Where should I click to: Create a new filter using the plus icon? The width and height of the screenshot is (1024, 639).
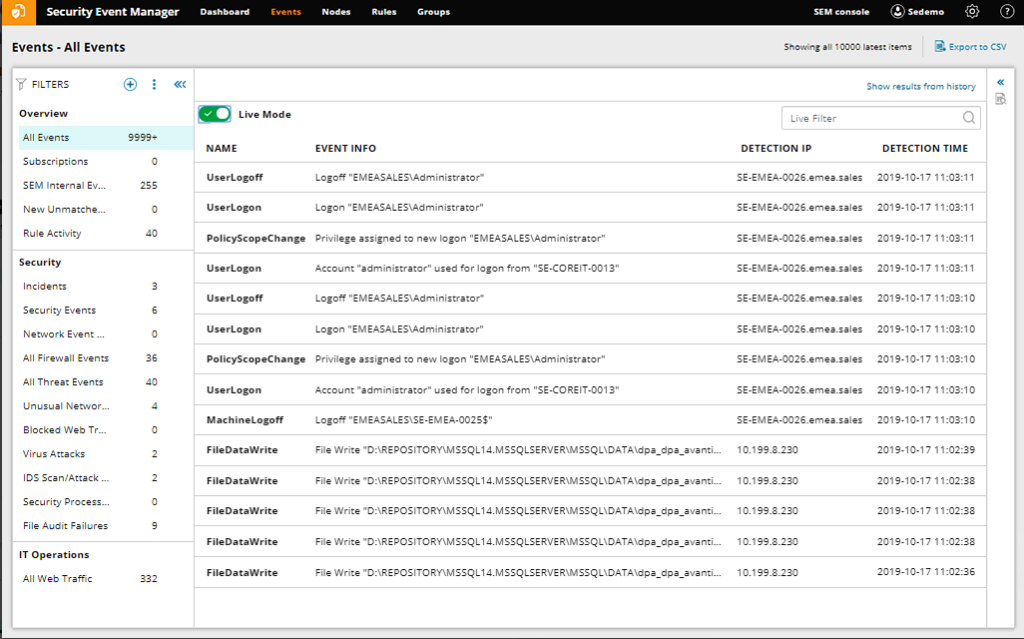point(130,84)
